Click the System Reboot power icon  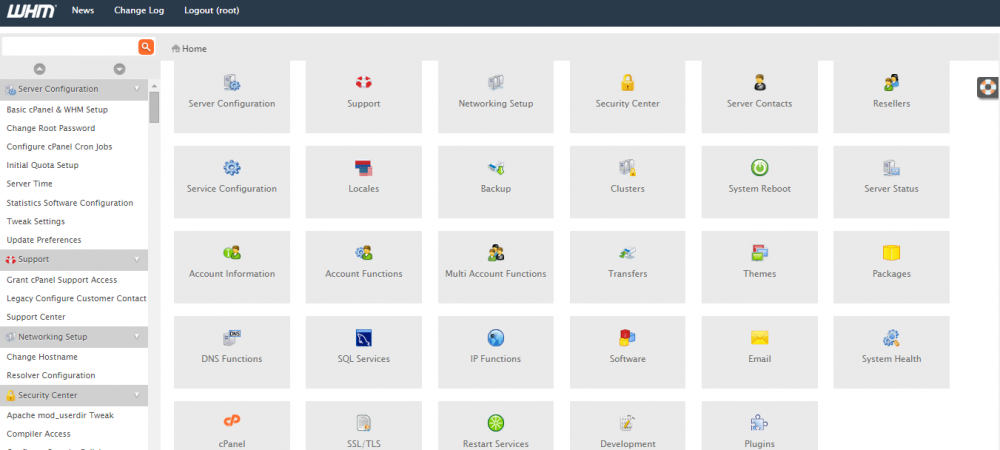759,168
